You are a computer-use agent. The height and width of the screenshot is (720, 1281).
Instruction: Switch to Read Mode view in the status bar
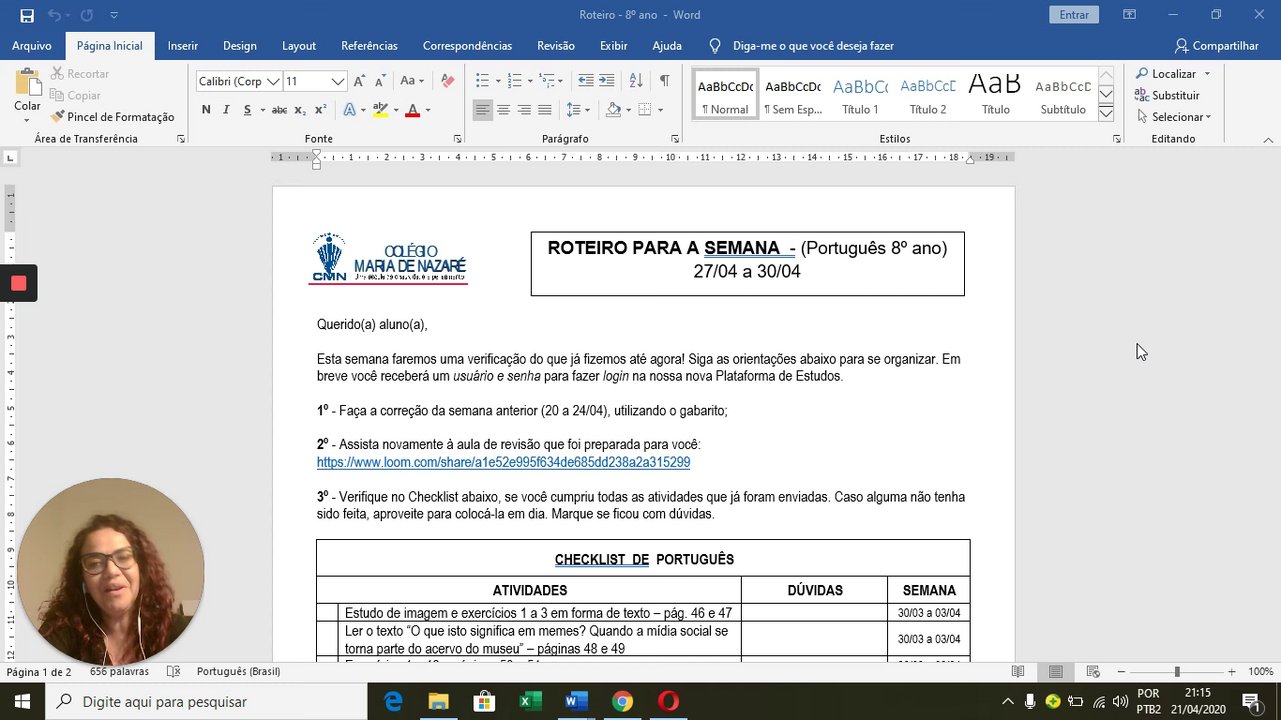click(1018, 672)
